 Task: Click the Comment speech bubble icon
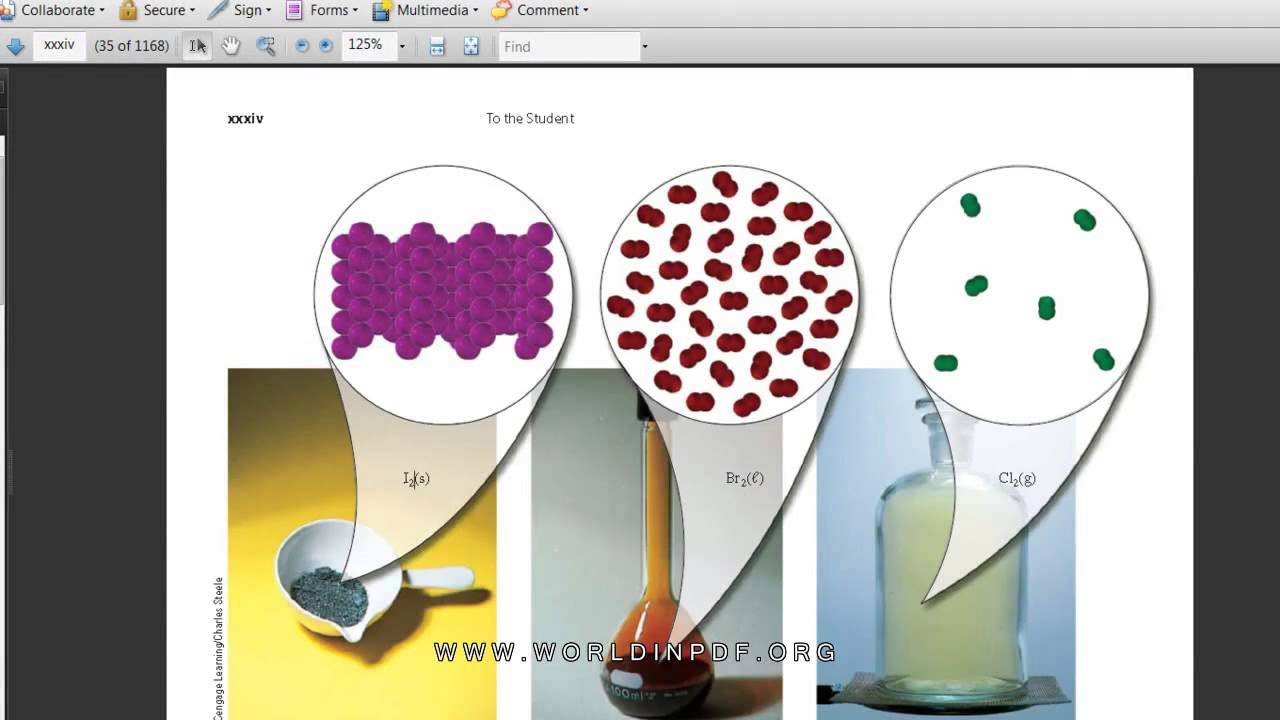tap(501, 10)
